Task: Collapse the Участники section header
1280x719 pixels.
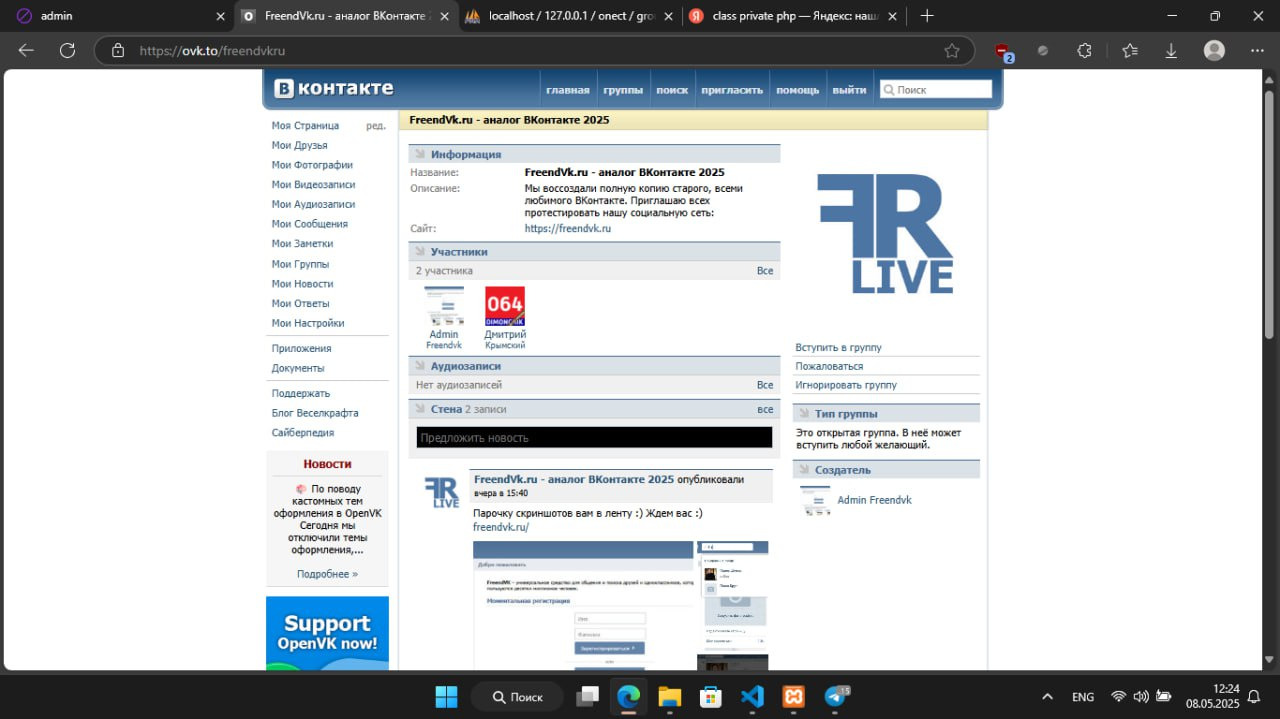Action: click(x=594, y=252)
